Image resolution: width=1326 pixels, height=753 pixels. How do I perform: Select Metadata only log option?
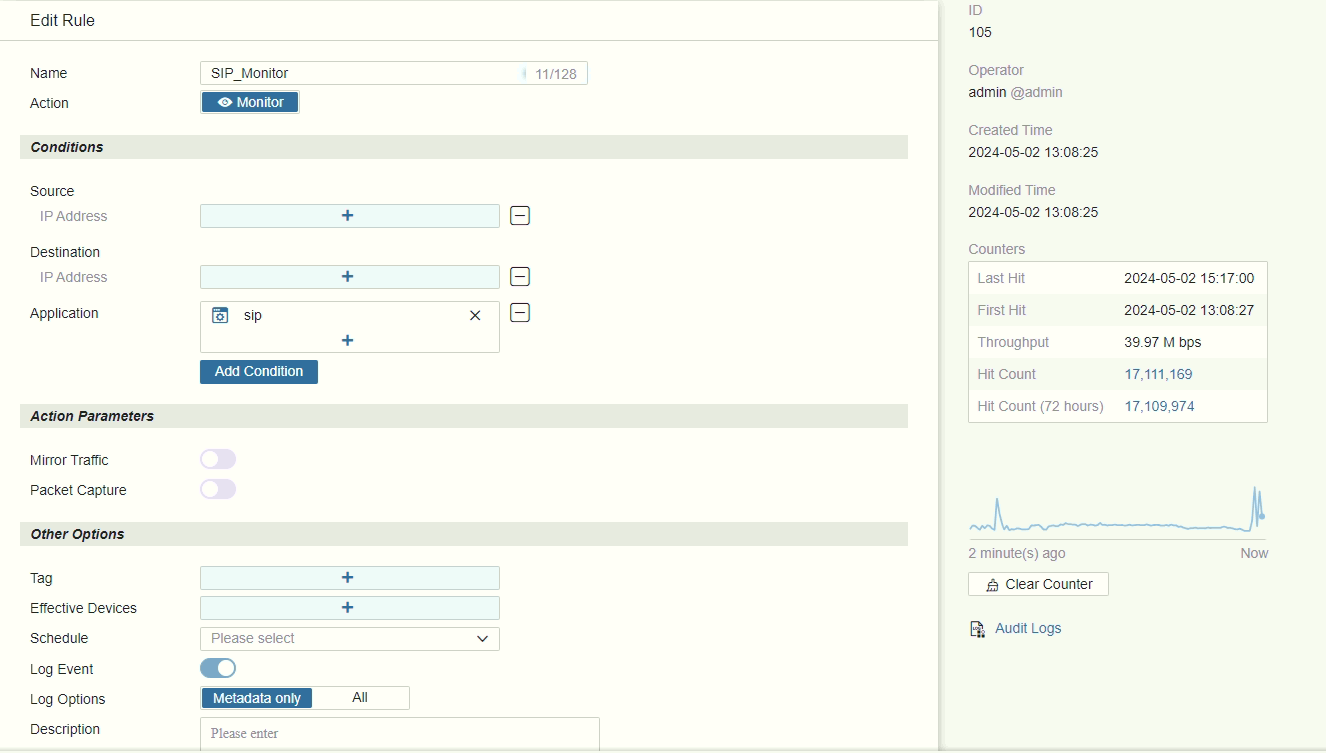(257, 698)
